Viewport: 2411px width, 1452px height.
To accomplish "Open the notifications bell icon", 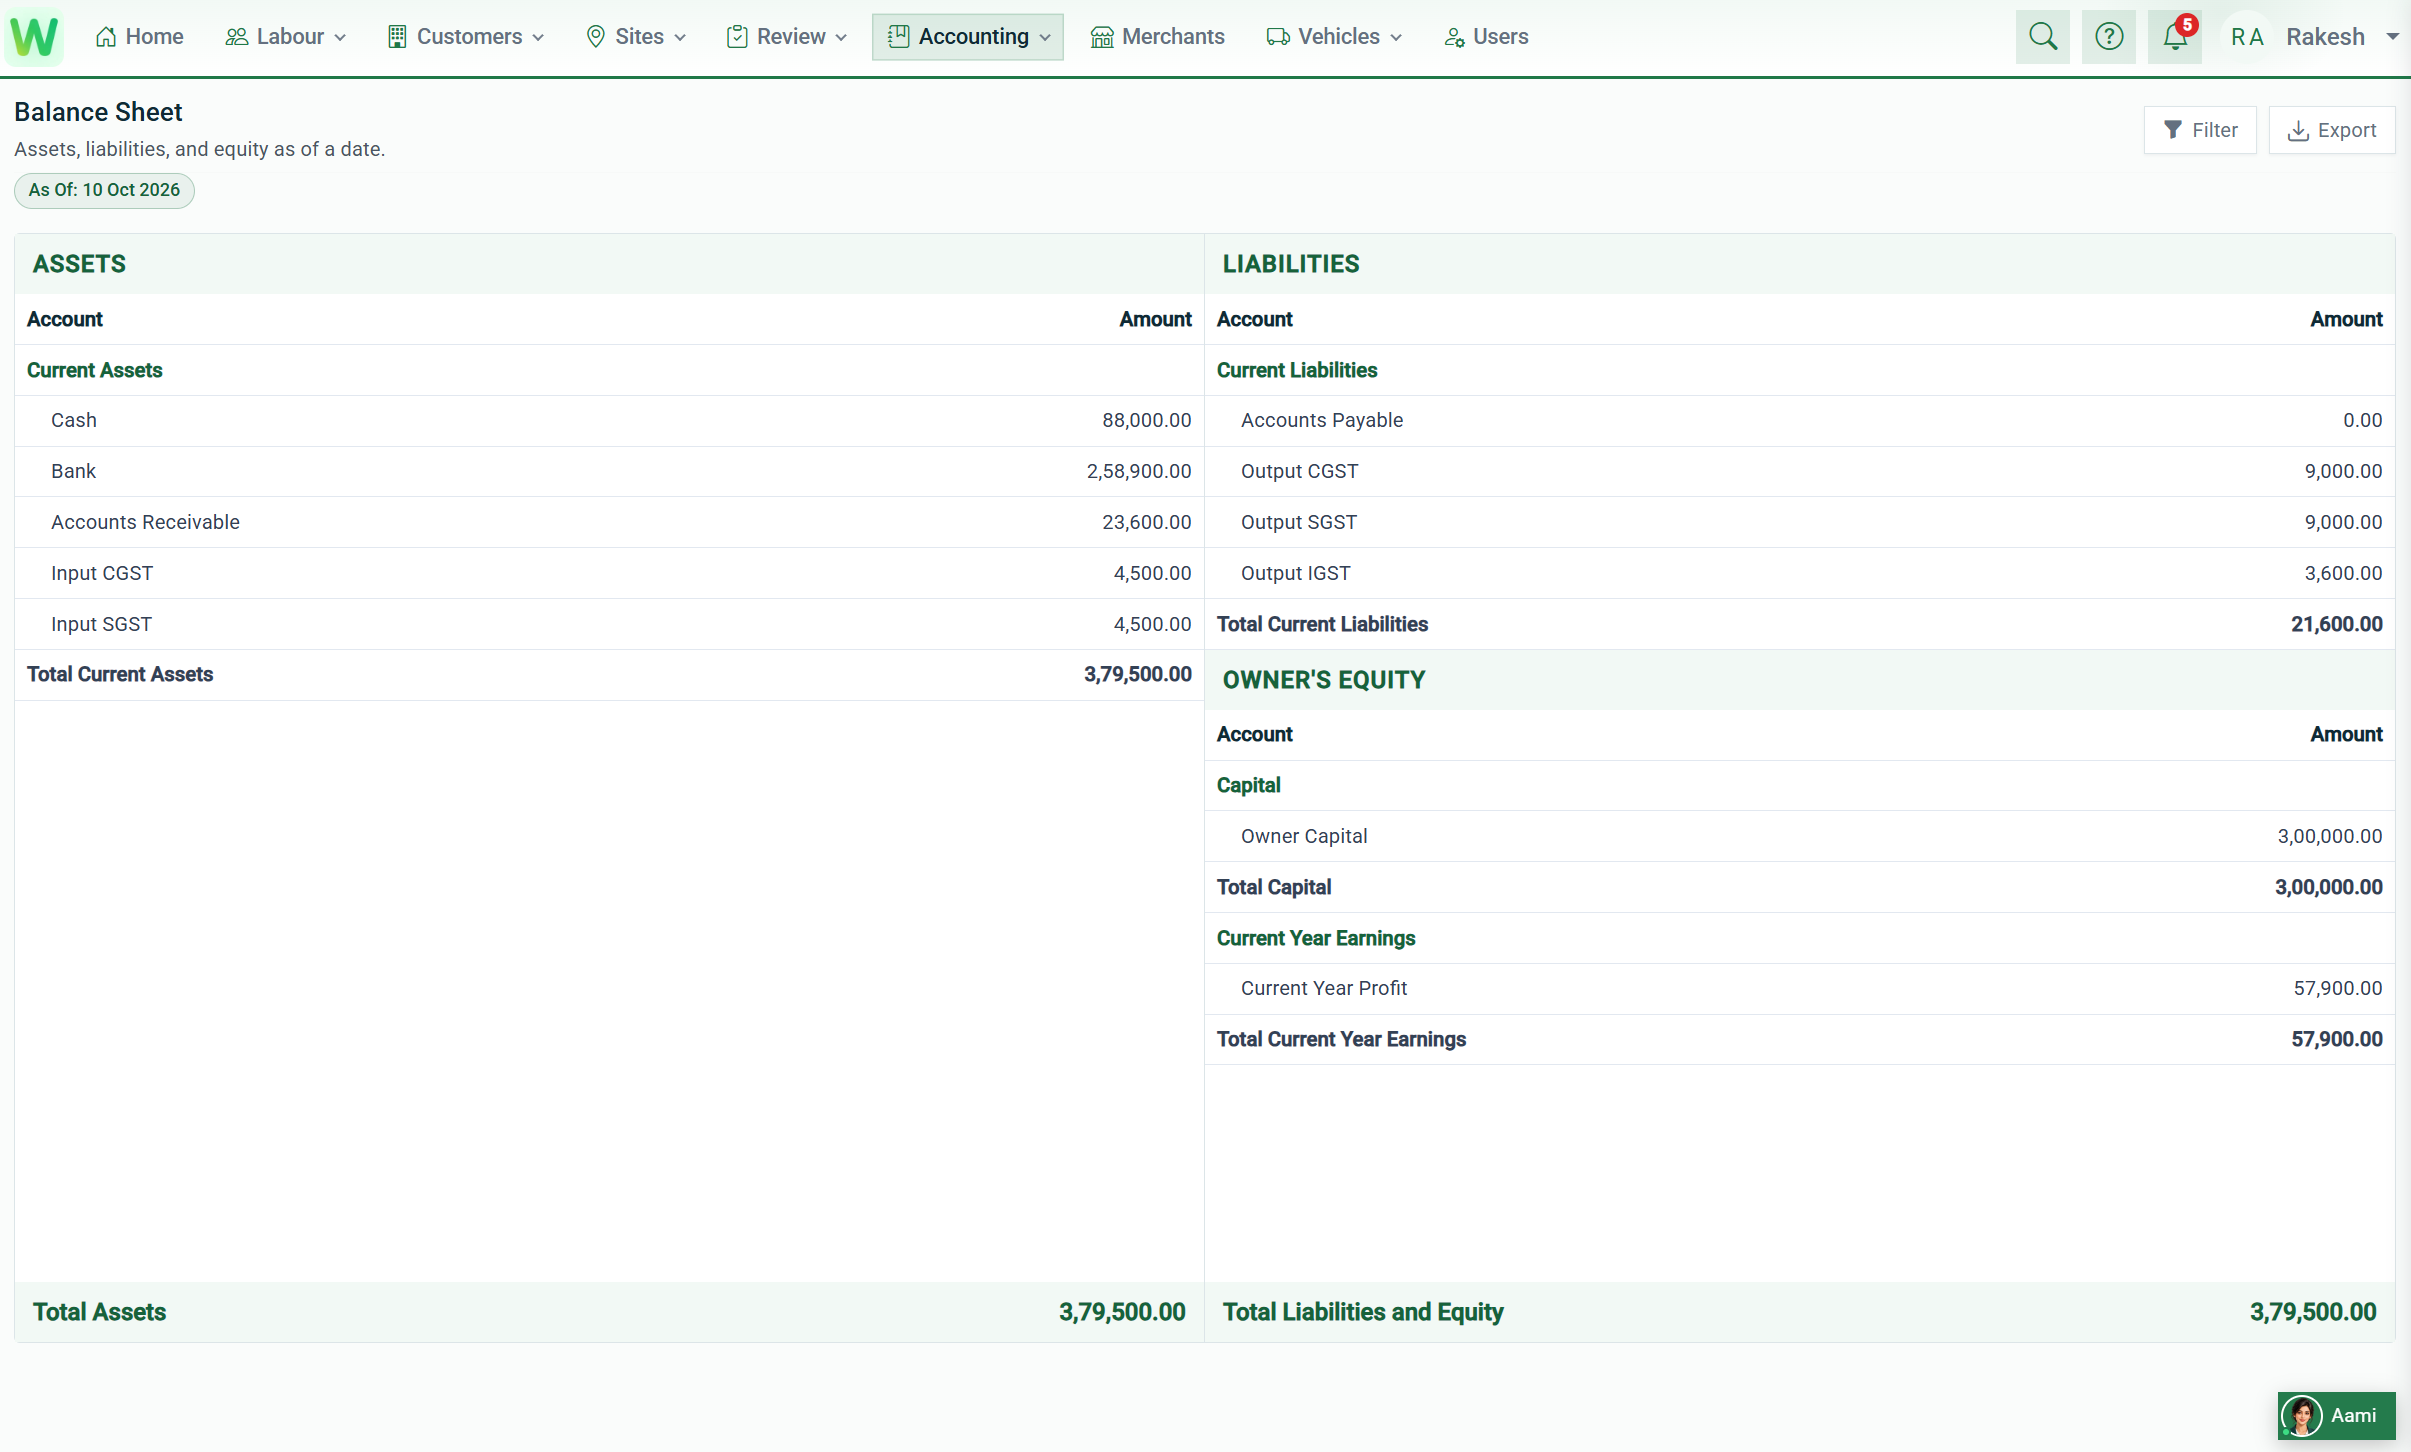I will click(x=2175, y=37).
